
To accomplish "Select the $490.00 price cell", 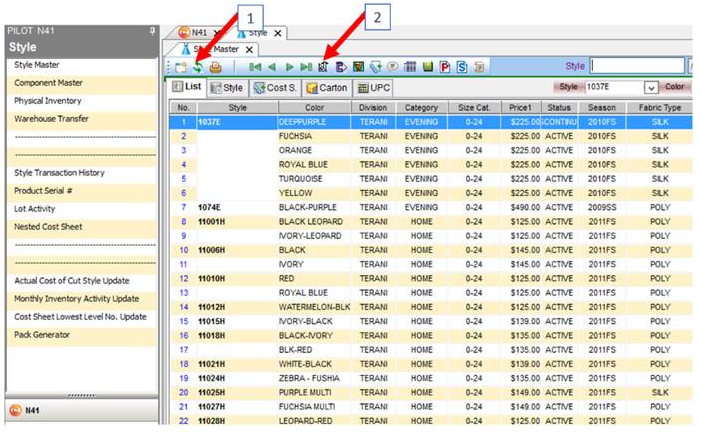I will [521, 207].
